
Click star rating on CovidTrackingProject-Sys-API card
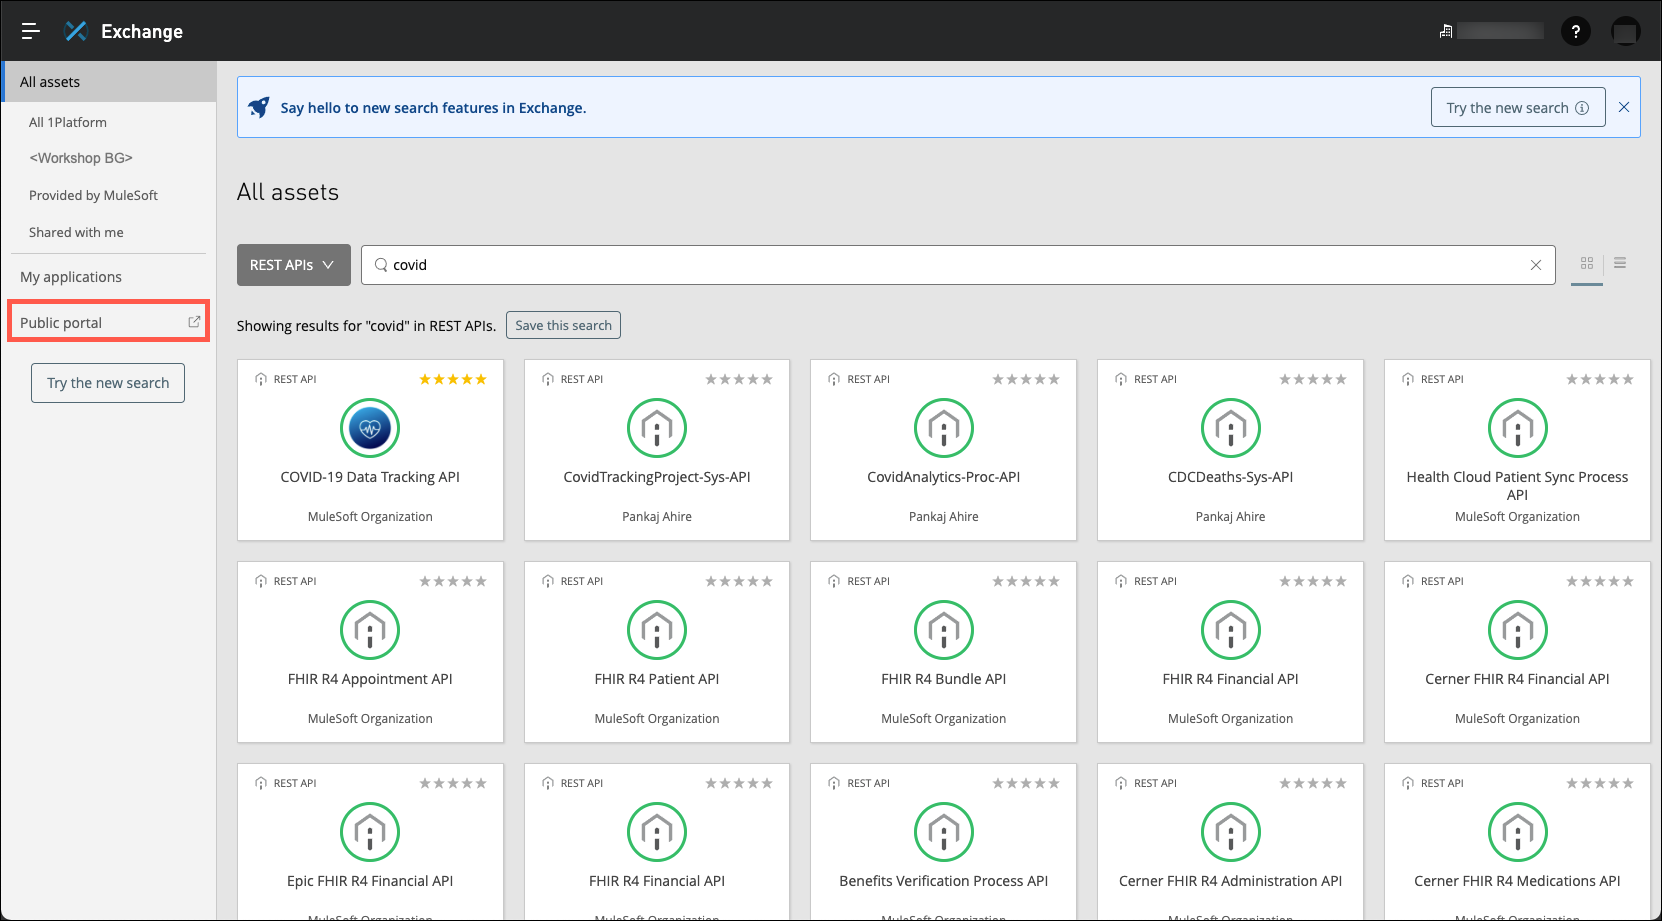(739, 379)
